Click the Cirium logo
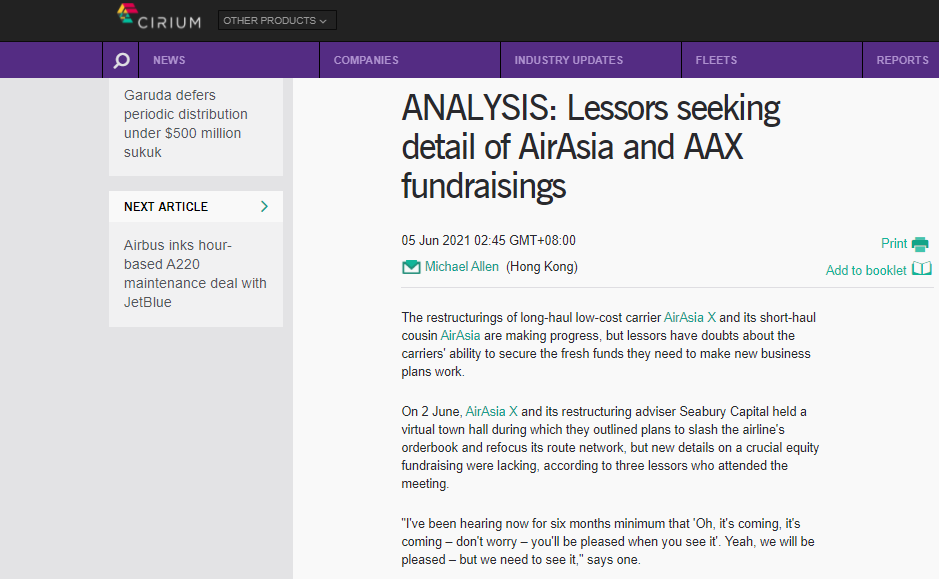The width and height of the screenshot is (939, 579). pyautogui.click(x=159, y=17)
